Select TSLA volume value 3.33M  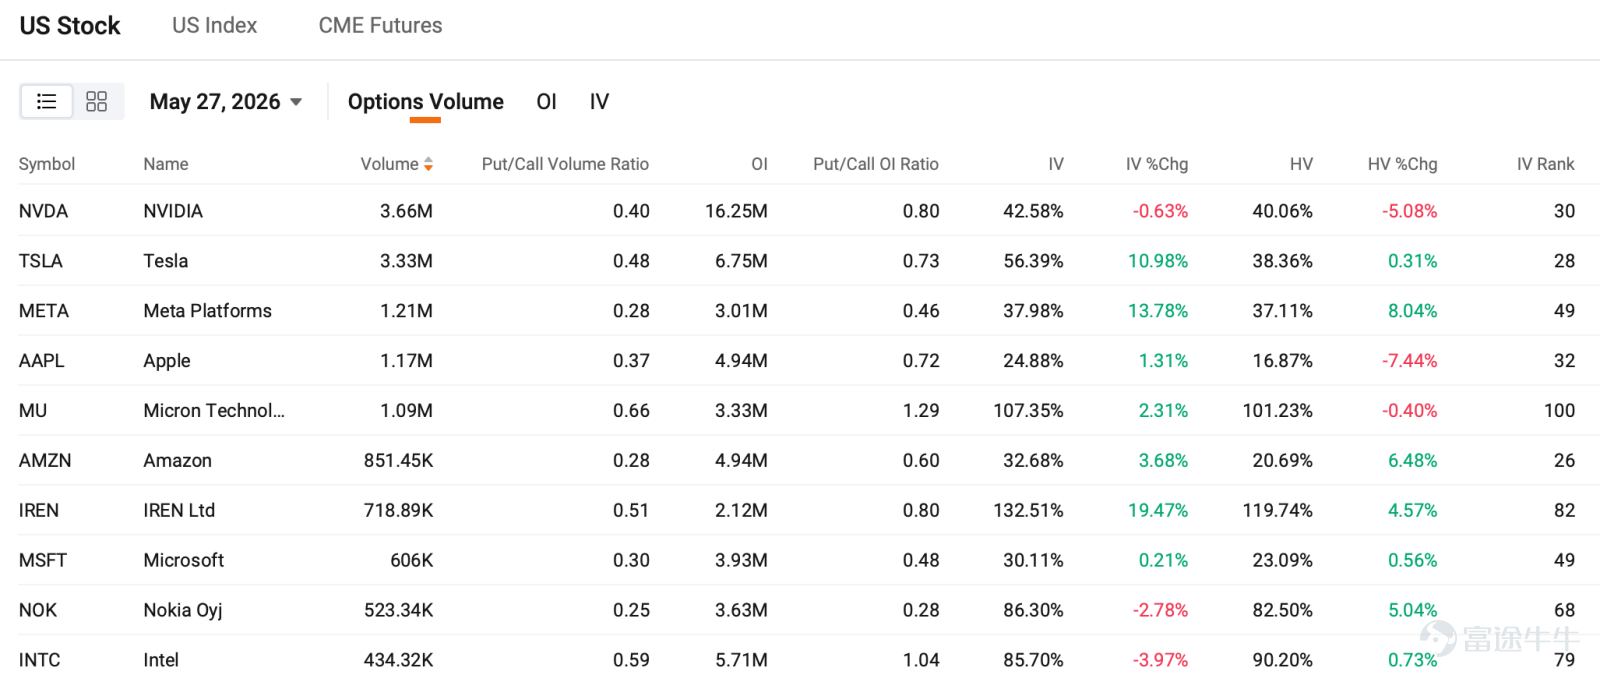tap(406, 261)
